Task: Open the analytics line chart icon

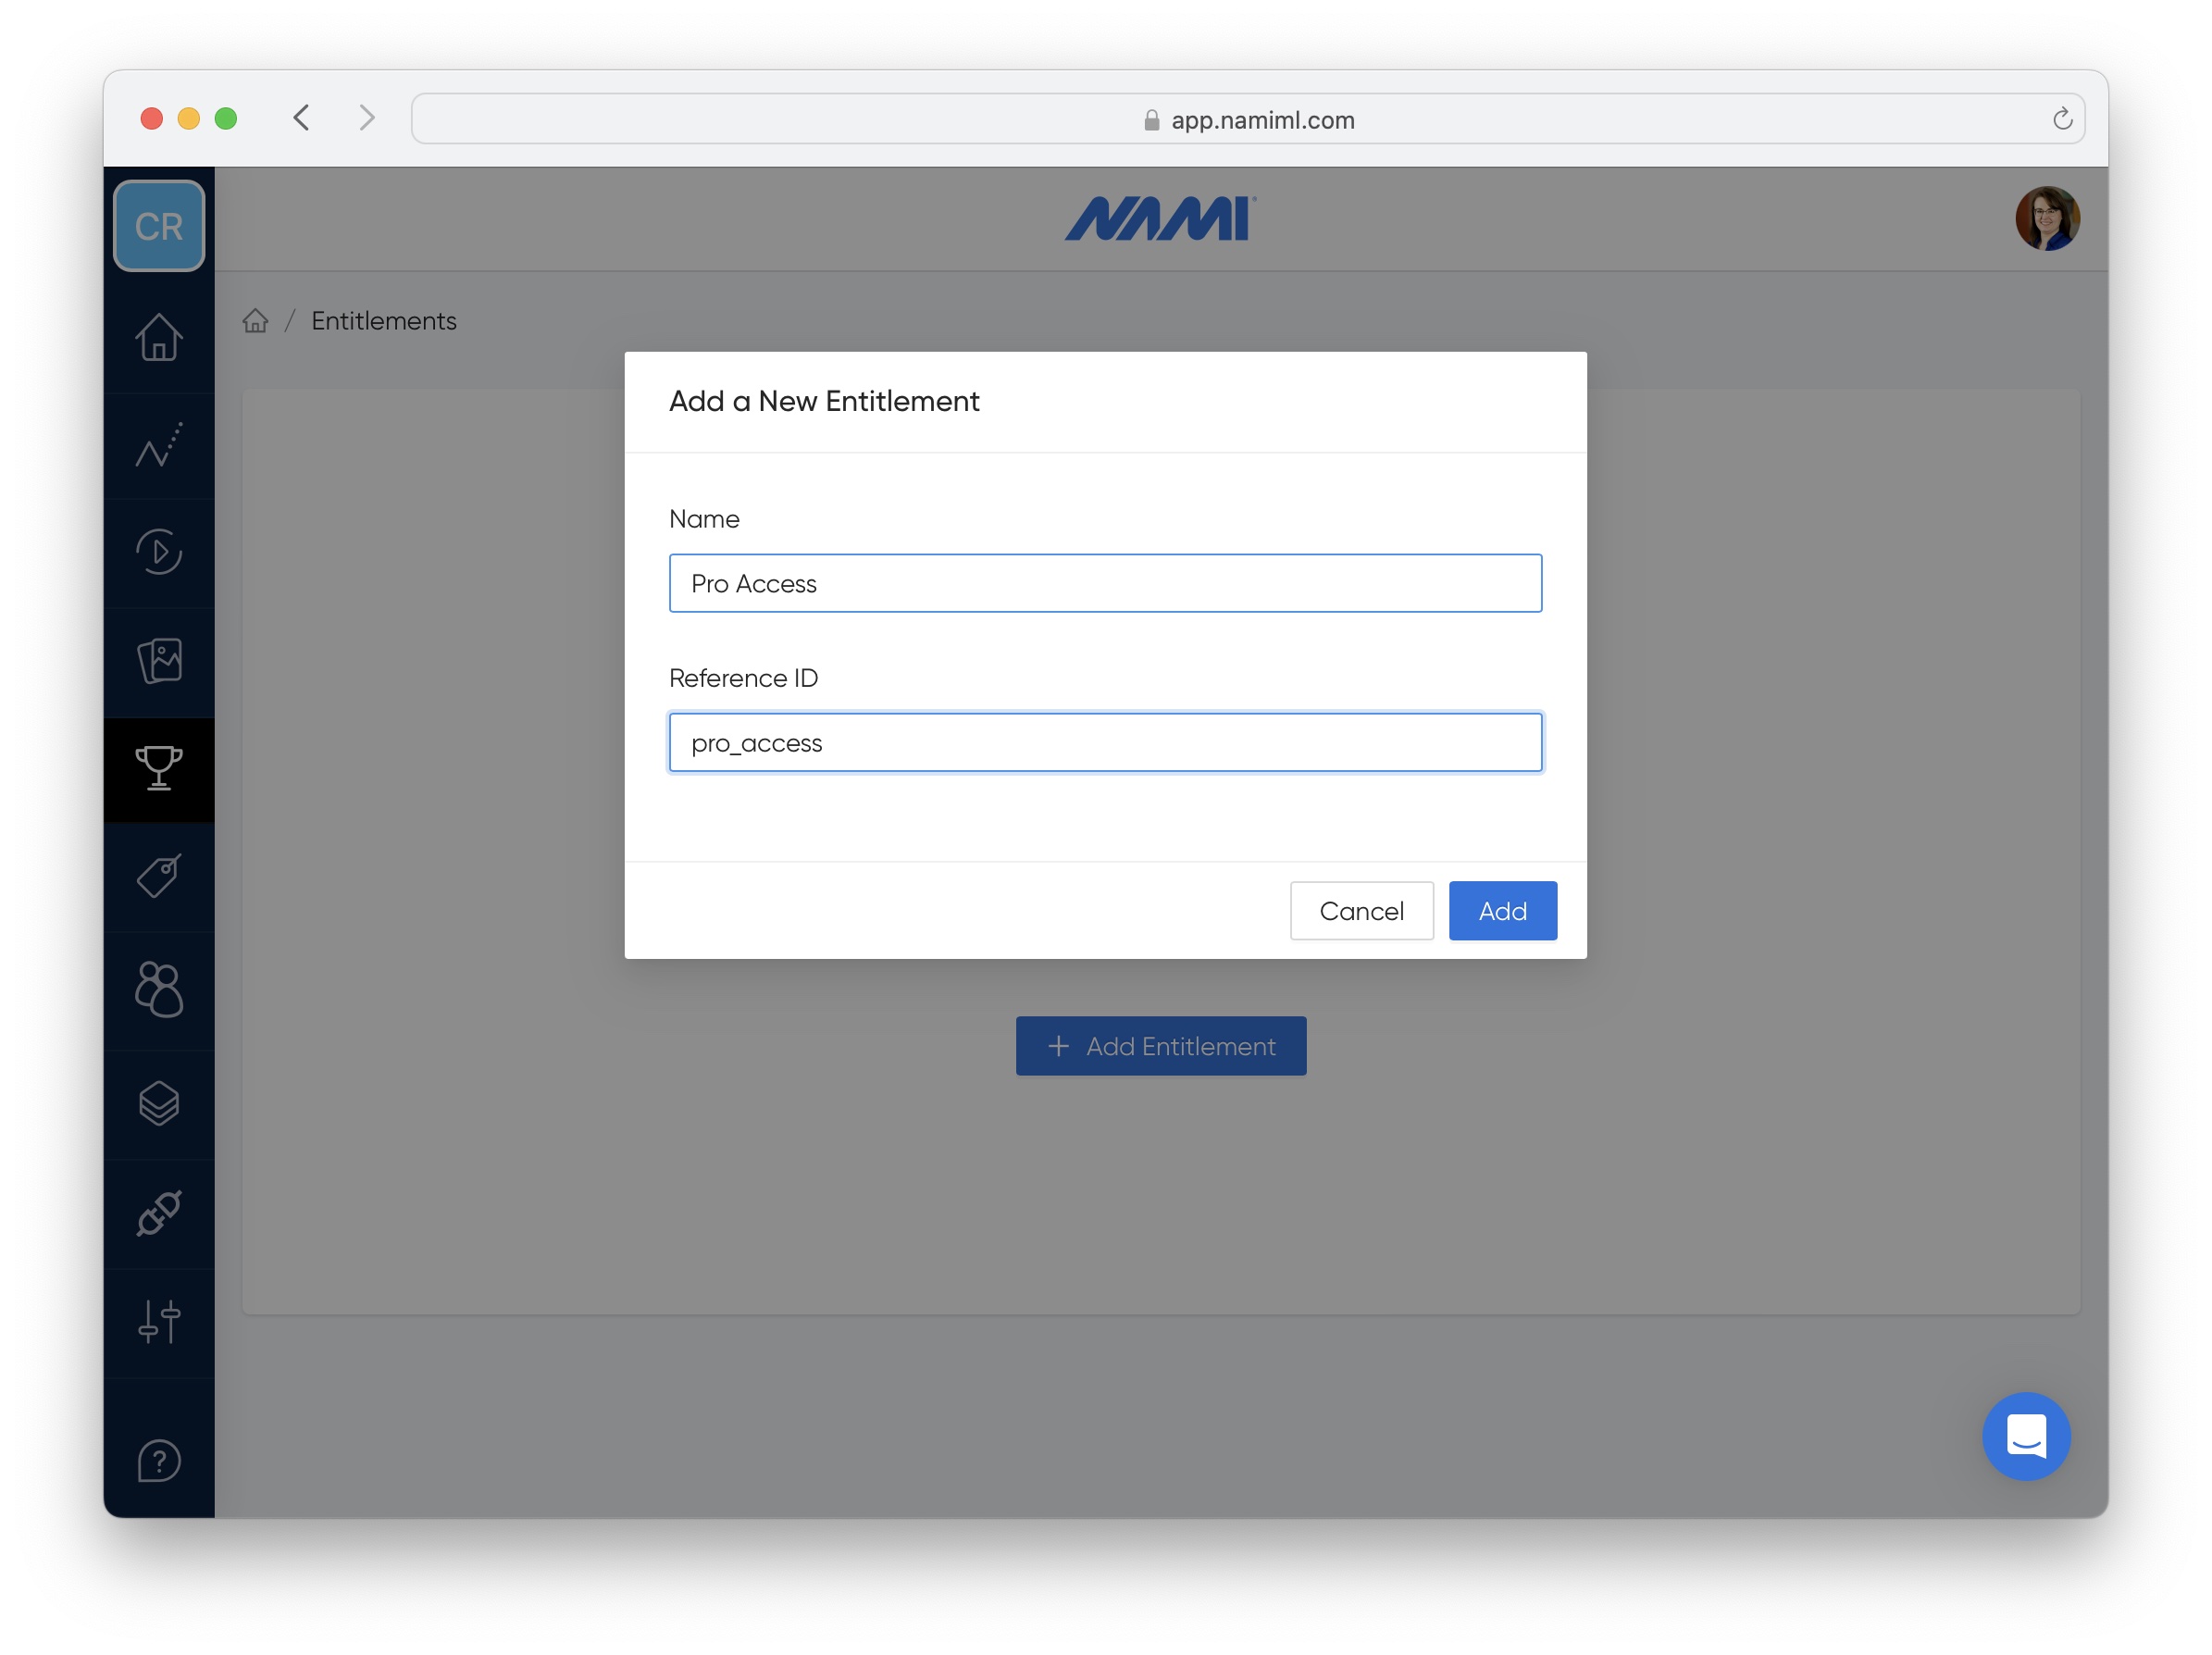Action: [x=158, y=446]
